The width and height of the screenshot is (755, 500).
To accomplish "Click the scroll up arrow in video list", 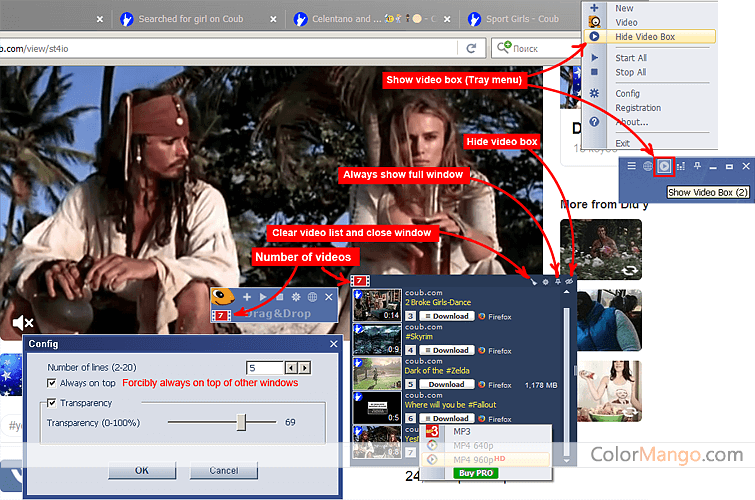I will [567, 292].
